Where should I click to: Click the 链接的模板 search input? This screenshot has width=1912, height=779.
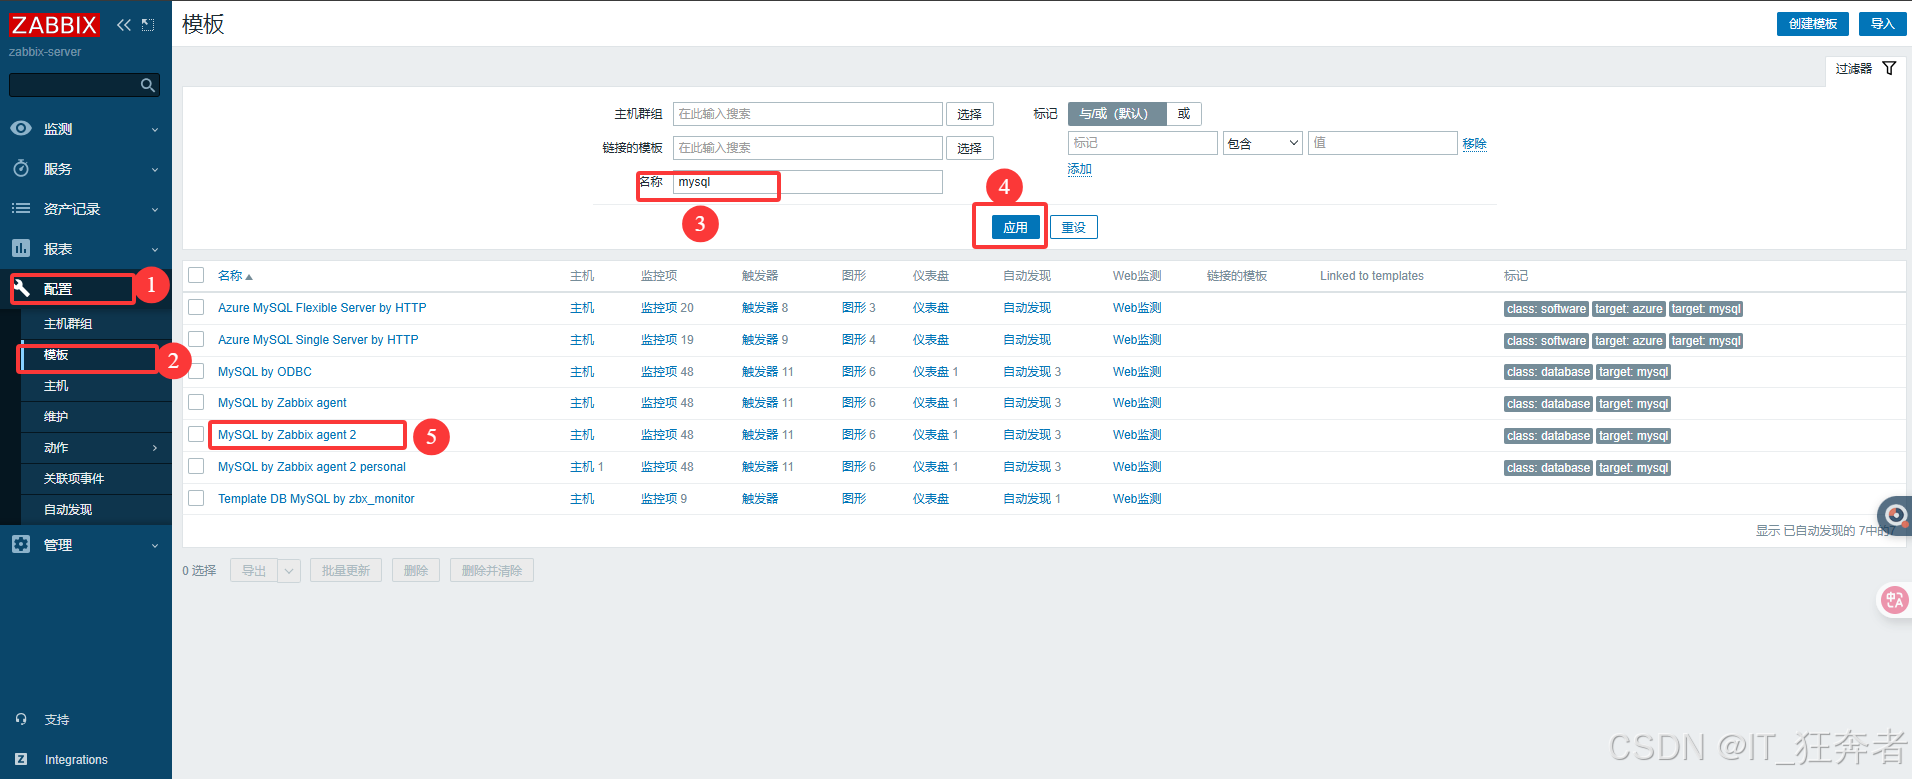(808, 148)
